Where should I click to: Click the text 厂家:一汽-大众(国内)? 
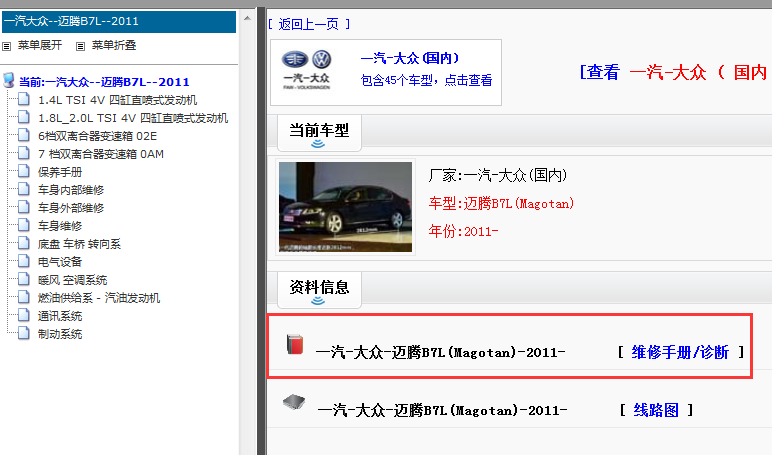point(498,175)
